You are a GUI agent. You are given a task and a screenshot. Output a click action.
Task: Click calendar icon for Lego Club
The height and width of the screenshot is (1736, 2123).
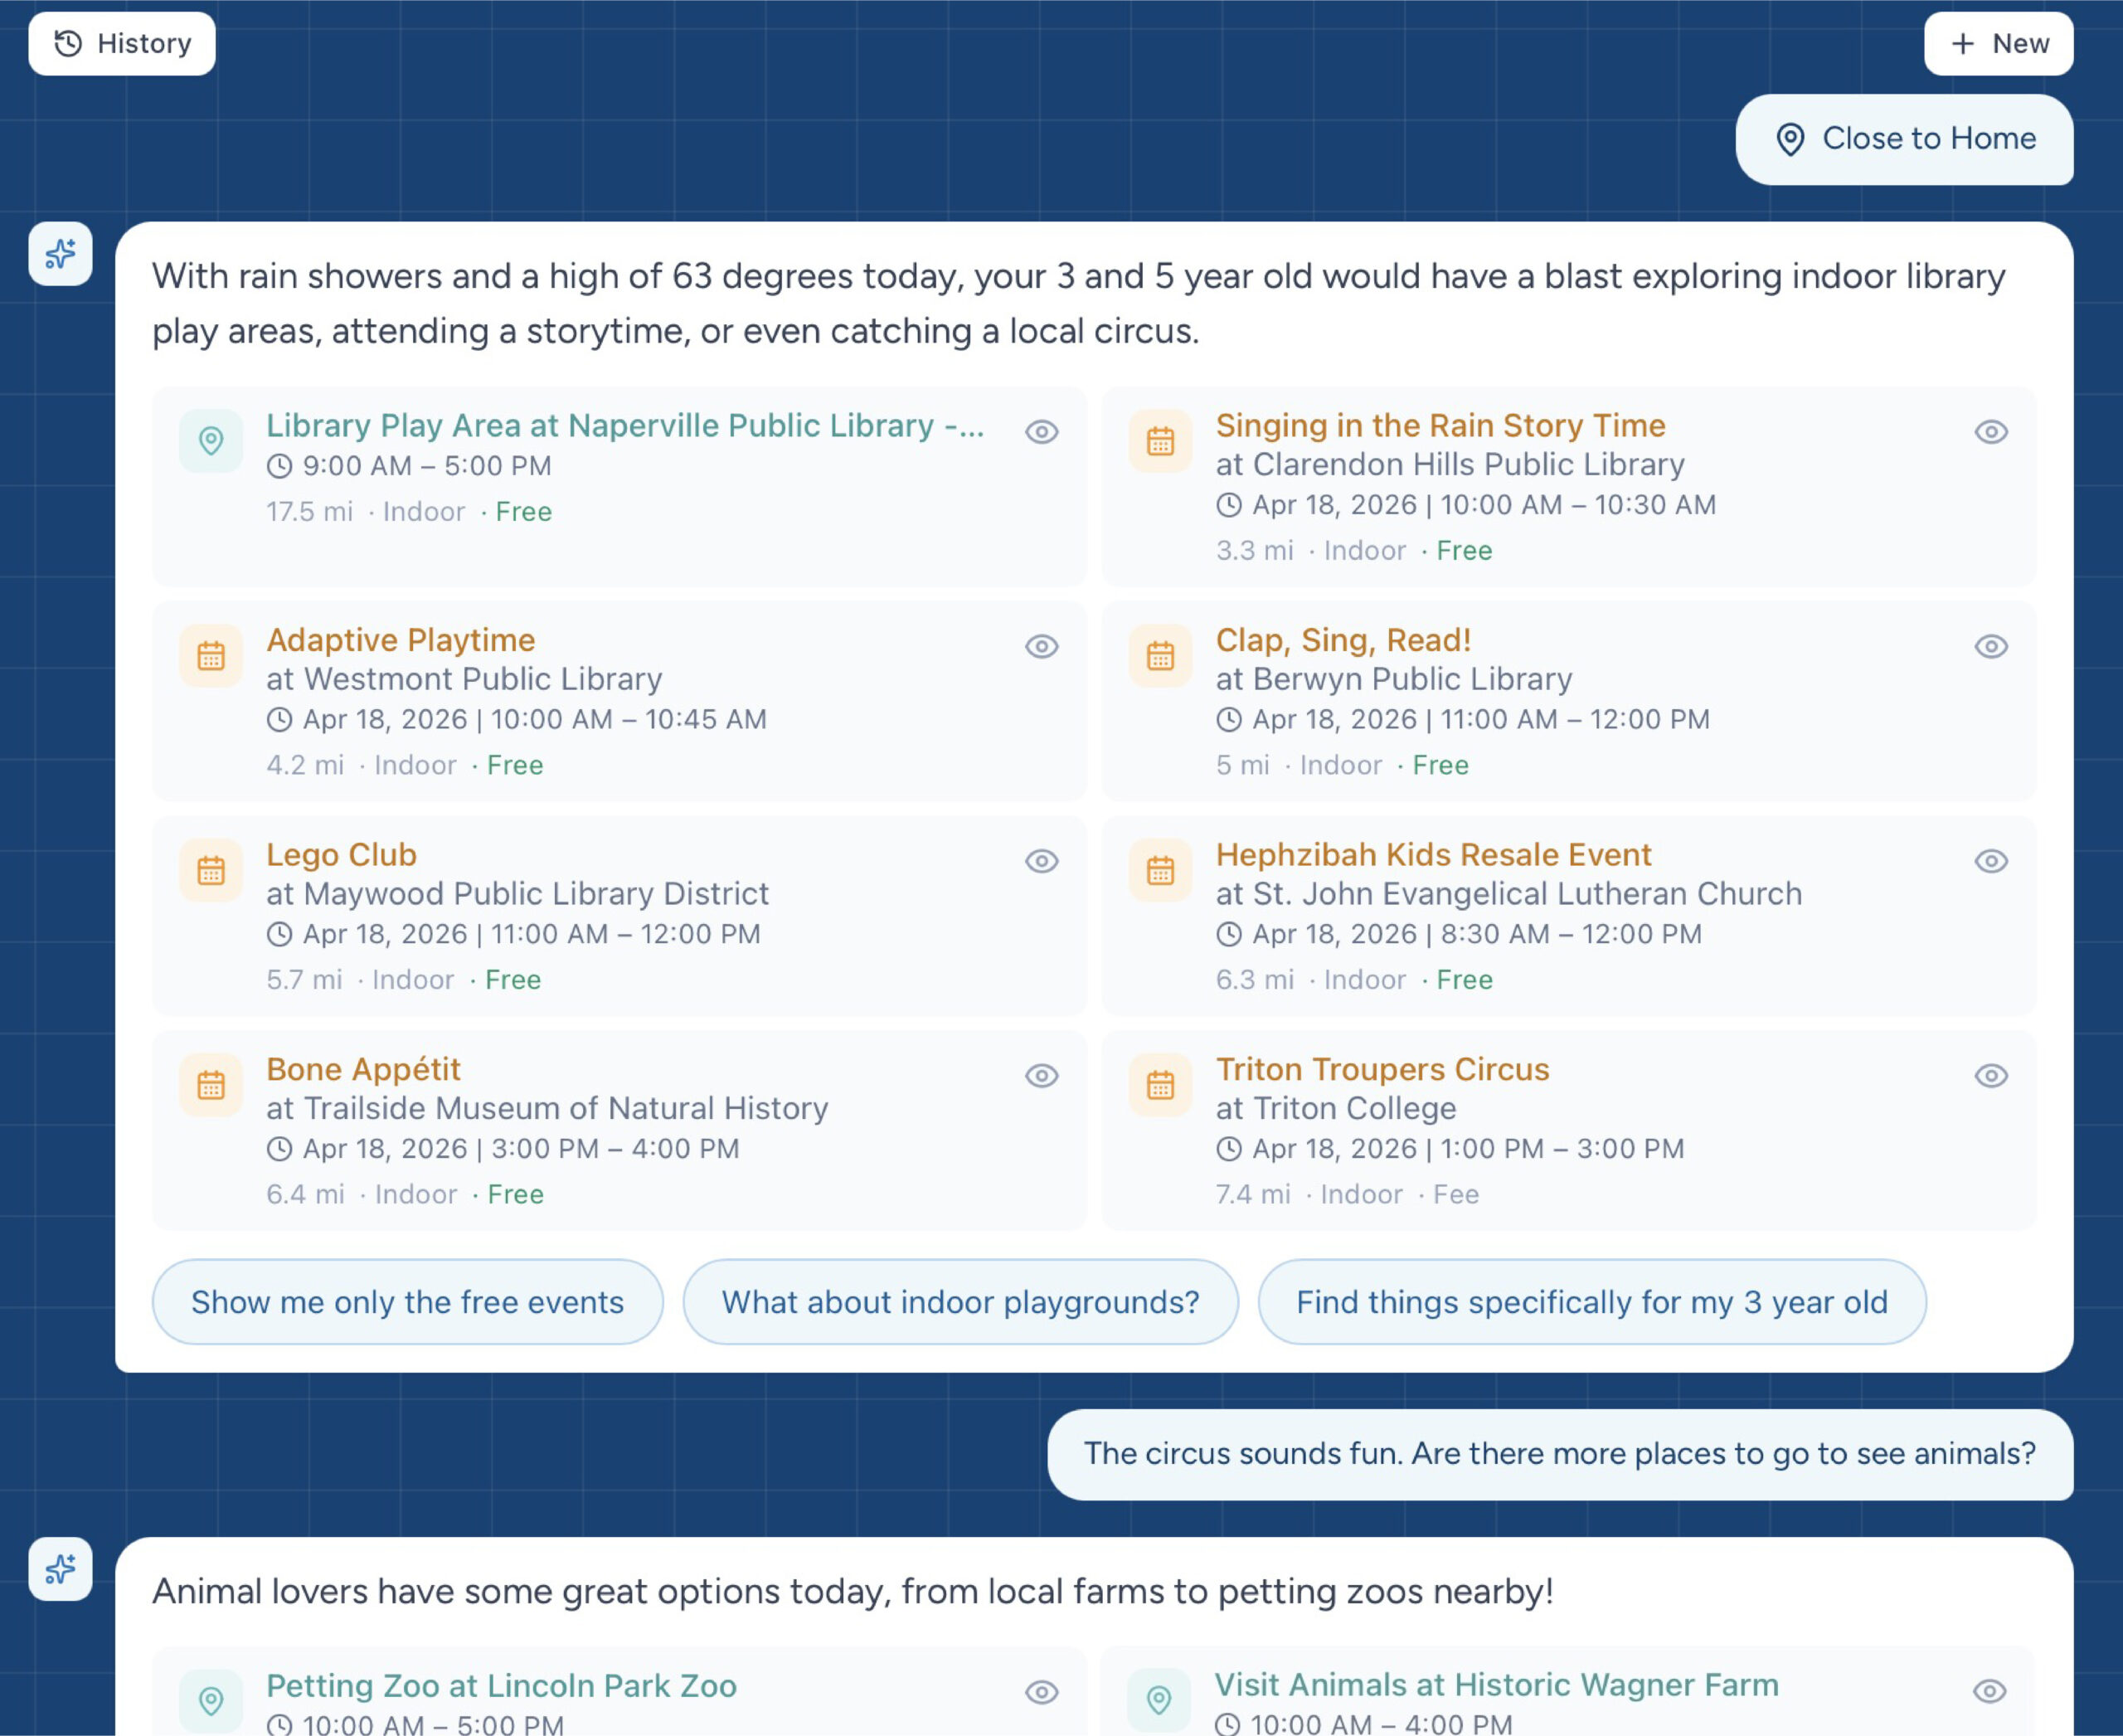point(211,870)
